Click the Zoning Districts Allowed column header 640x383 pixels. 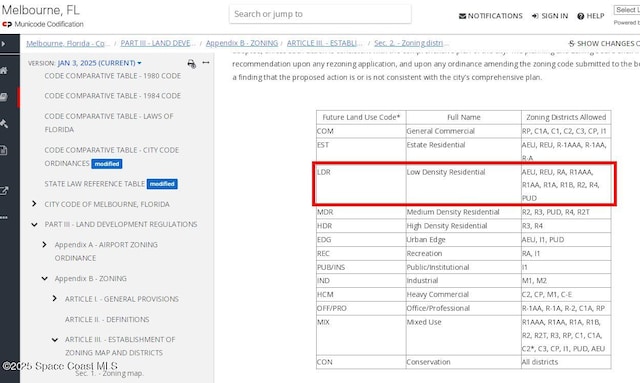pos(566,117)
